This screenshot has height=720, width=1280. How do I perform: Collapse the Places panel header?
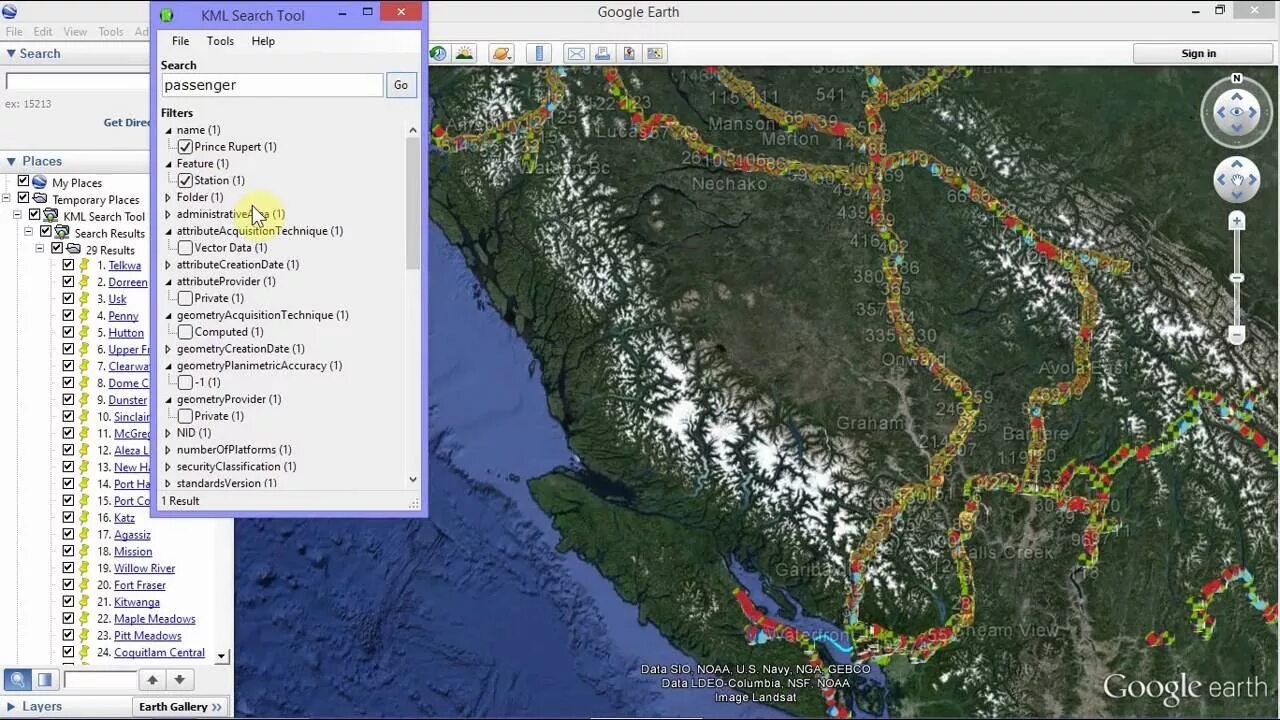point(11,161)
